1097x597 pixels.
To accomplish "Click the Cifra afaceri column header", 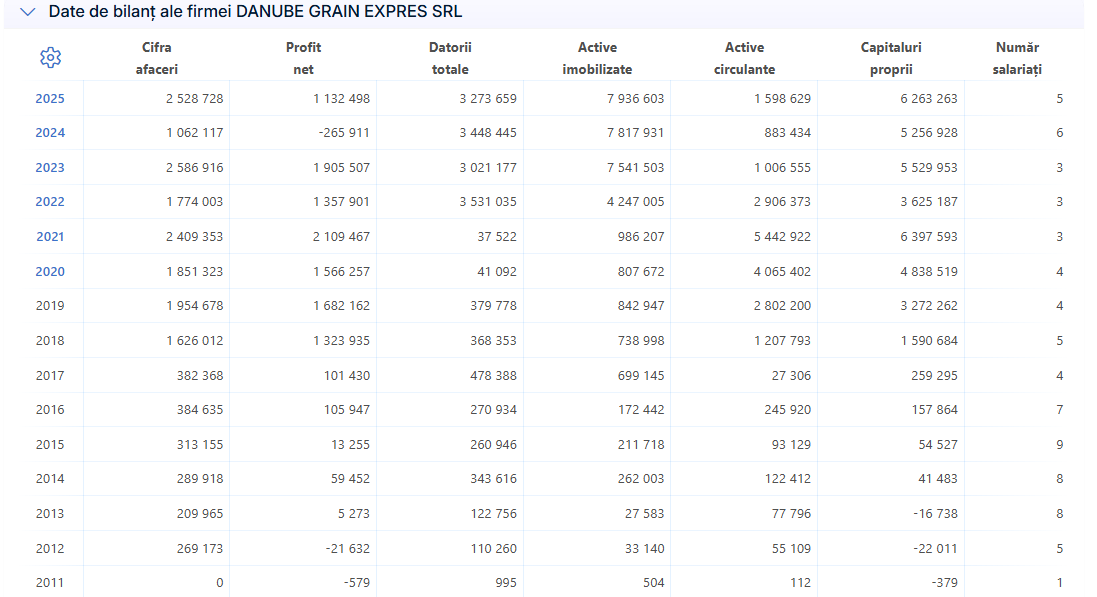I will 157,58.
